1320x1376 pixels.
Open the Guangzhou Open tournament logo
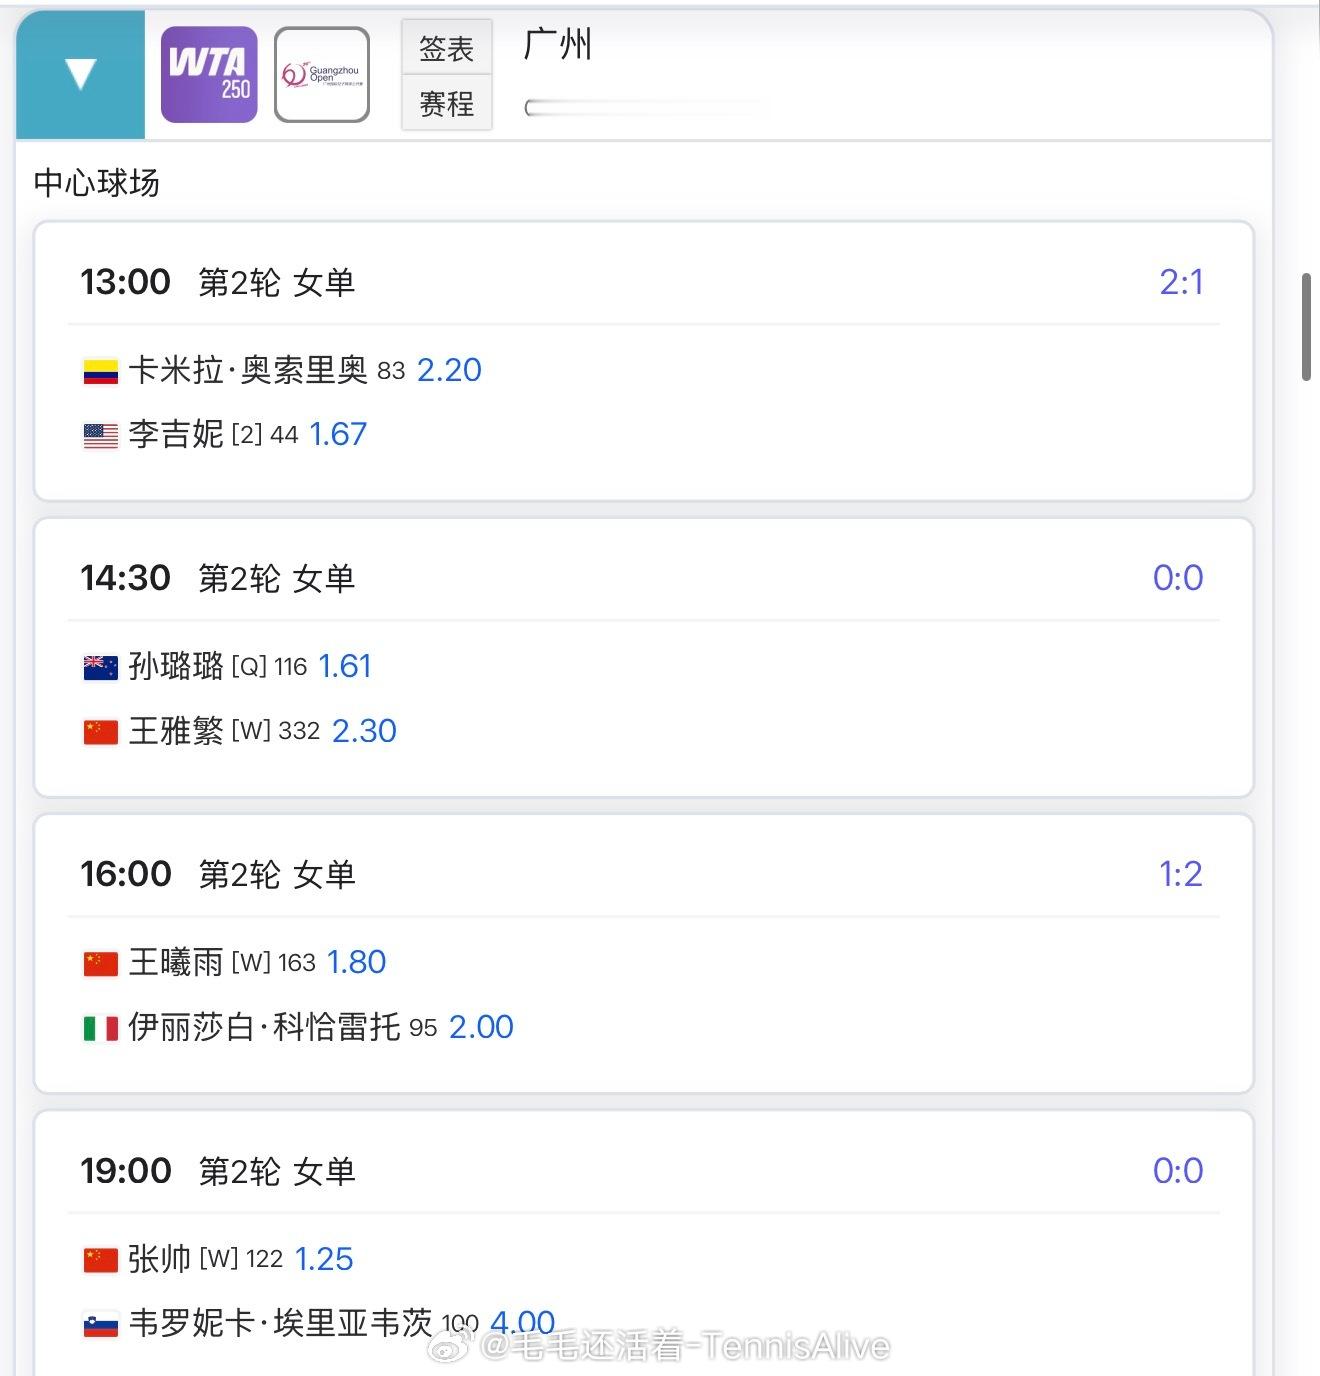coord(322,75)
